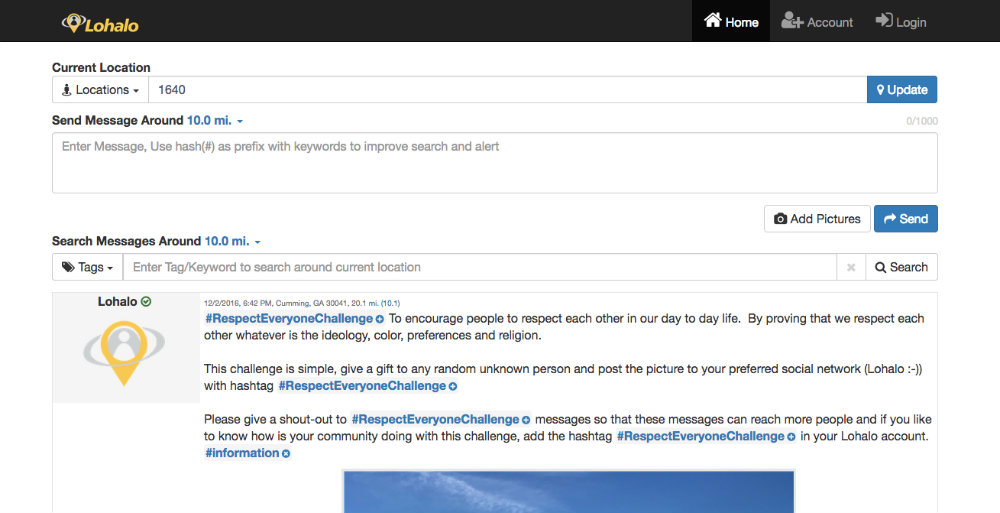Open #RespectEveryoneChallenge tag after 'add the hashtag'

700,436
